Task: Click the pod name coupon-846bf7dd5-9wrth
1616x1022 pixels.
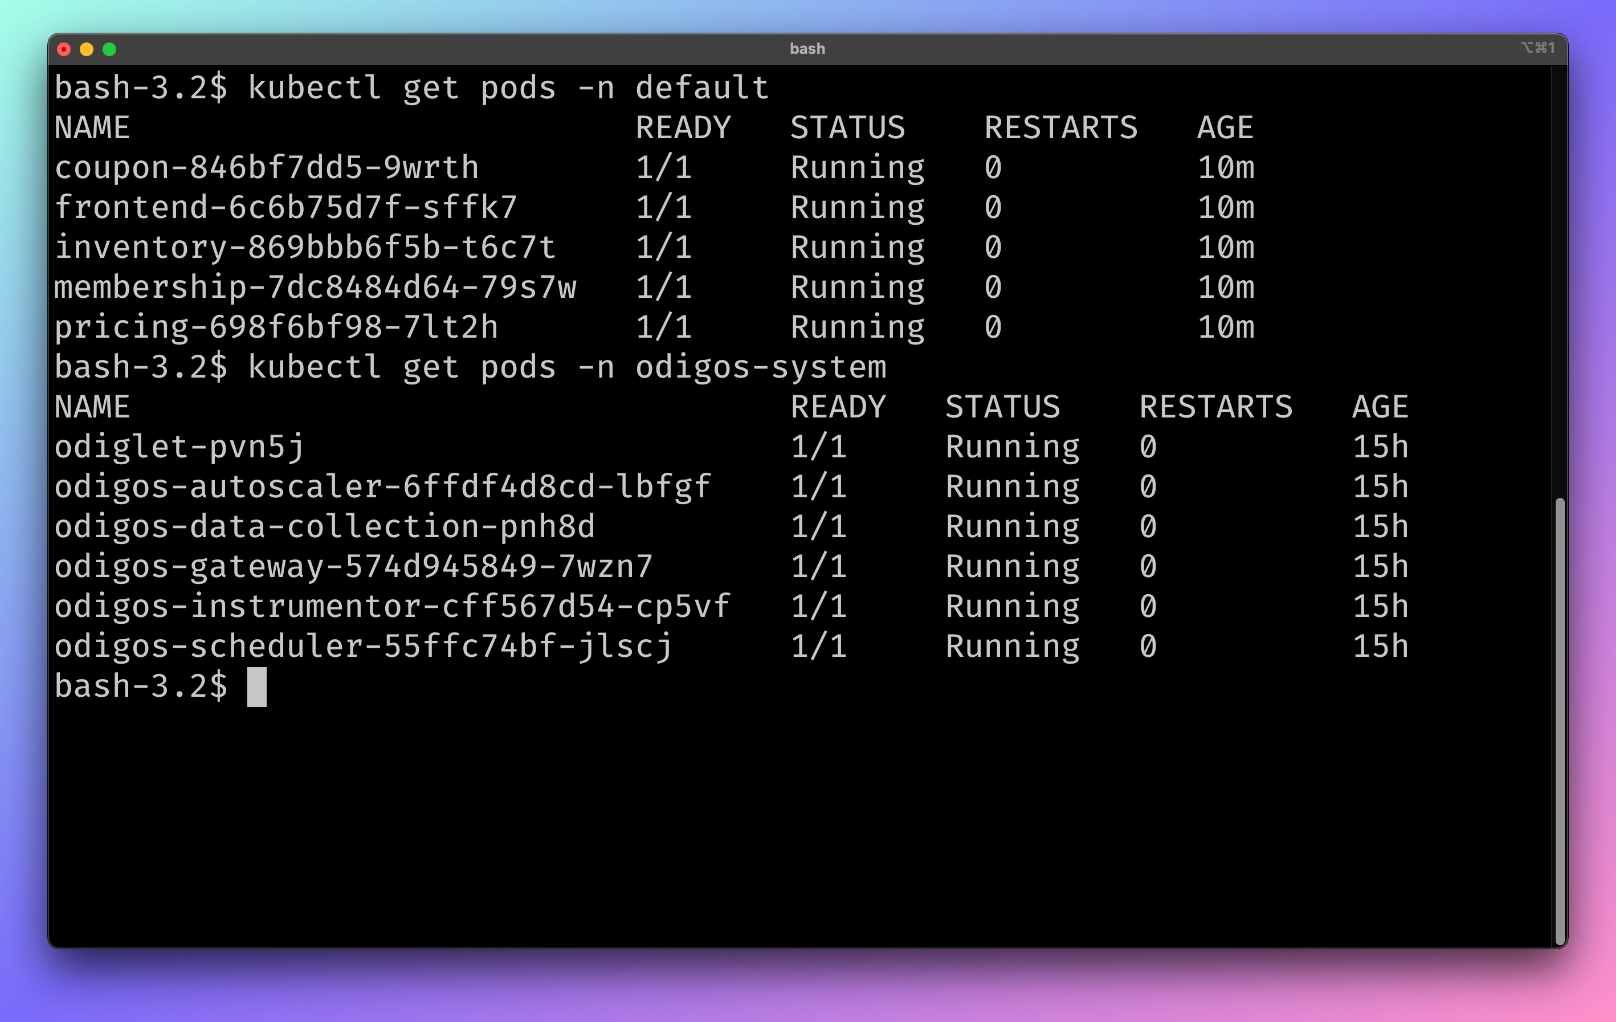Action: (x=266, y=168)
